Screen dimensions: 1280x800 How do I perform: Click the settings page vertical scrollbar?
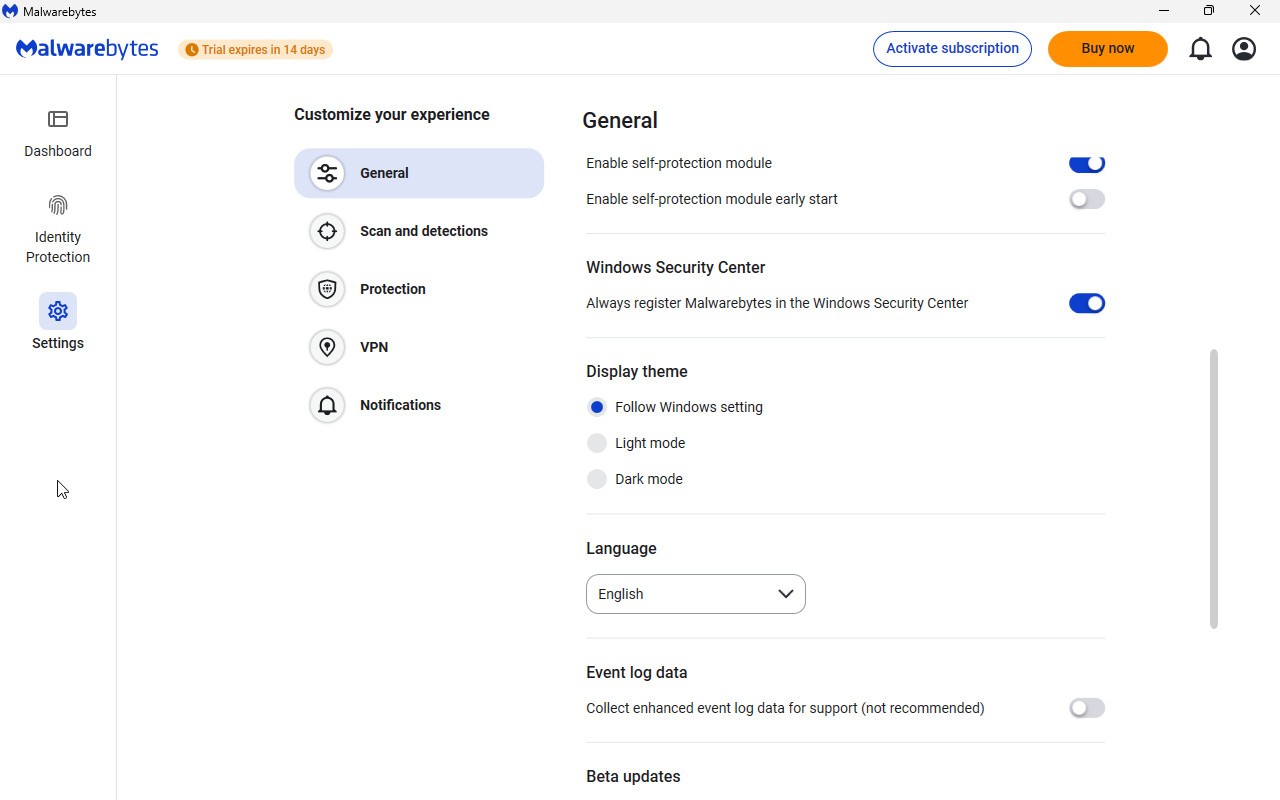point(1214,489)
